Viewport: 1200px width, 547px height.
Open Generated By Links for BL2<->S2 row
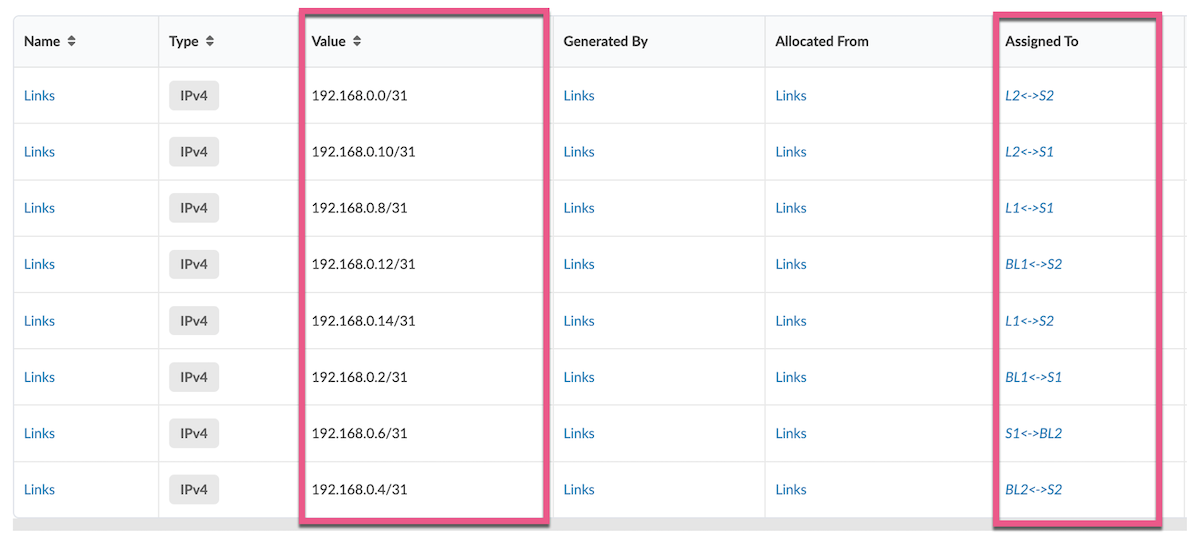tap(579, 490)
